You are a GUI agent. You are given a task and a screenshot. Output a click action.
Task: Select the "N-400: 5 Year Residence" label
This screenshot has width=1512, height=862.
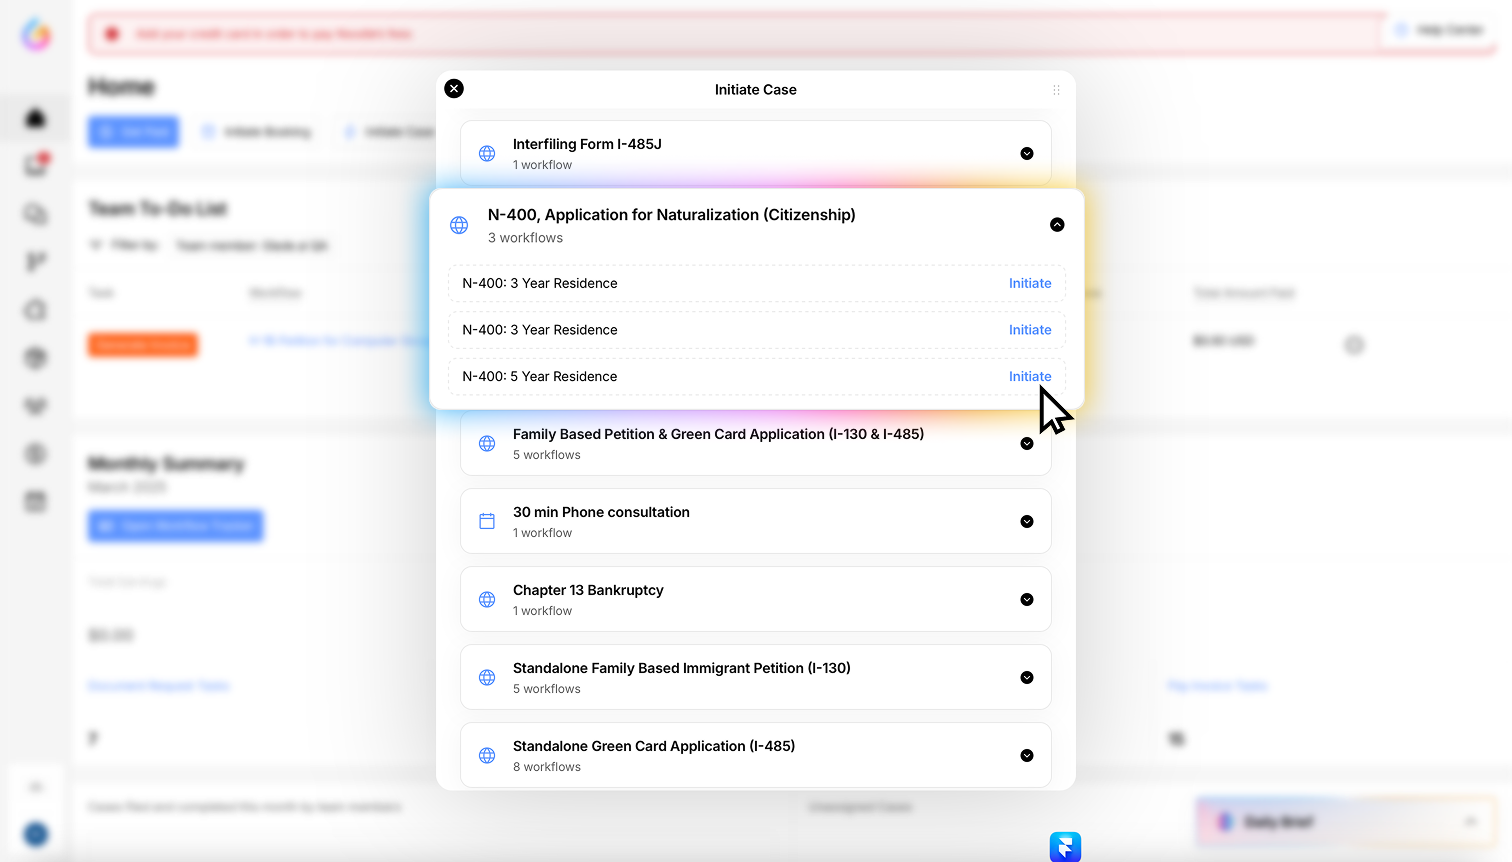[540, 377]
